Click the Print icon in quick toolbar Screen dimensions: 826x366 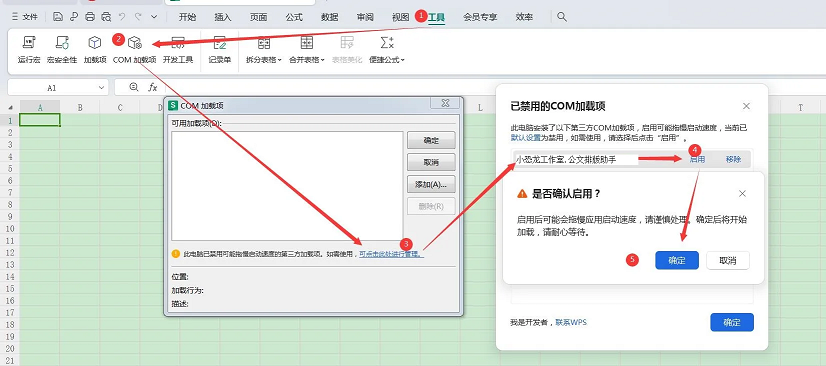[x=90, y=17]
